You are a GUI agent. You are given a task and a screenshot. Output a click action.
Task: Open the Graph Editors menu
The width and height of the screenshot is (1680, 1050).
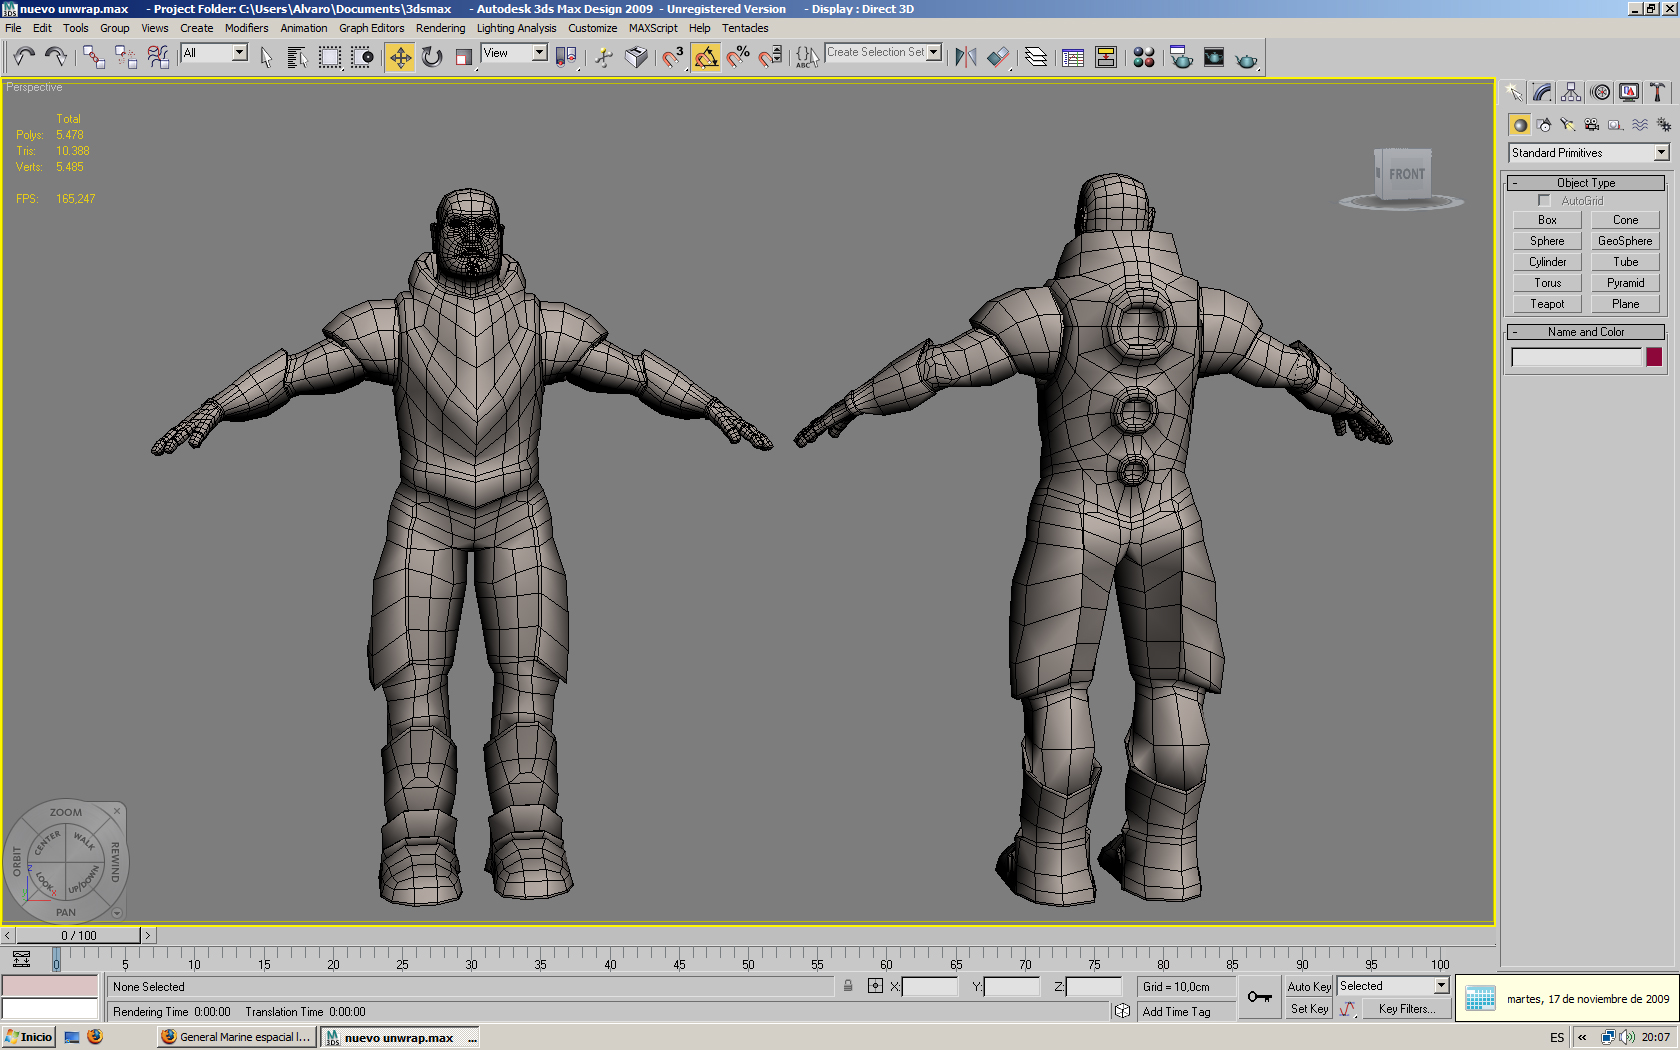coord(371,28)
